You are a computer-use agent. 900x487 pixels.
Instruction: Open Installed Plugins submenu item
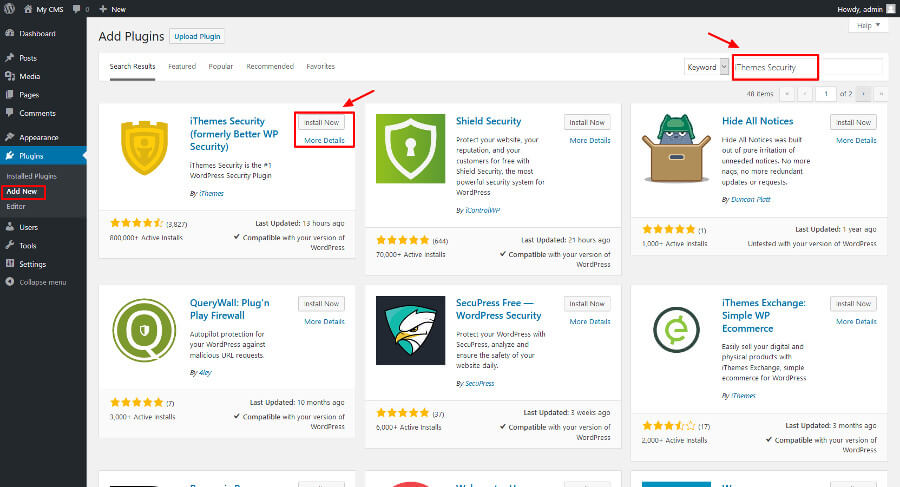tap(32, 176)
